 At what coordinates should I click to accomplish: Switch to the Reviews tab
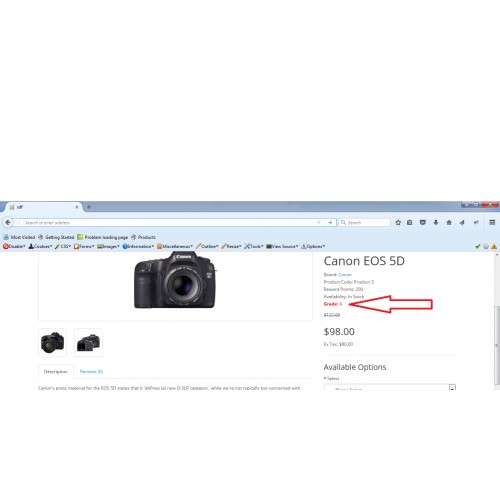pos(91,371)
